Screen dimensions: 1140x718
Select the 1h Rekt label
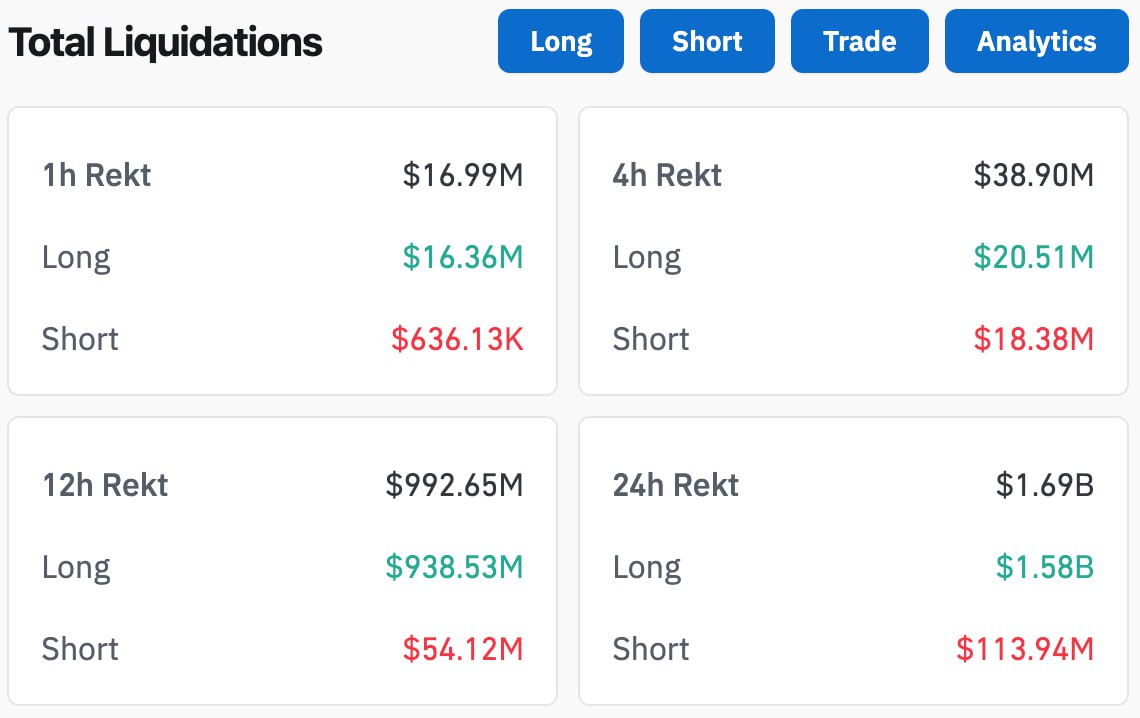pos(96,176)
